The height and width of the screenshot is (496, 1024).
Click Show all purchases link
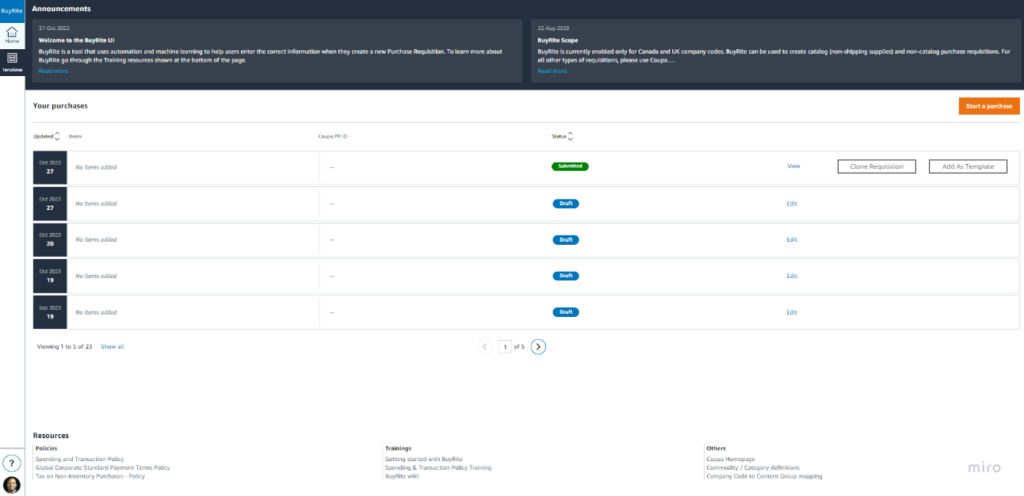coord(112,347)
